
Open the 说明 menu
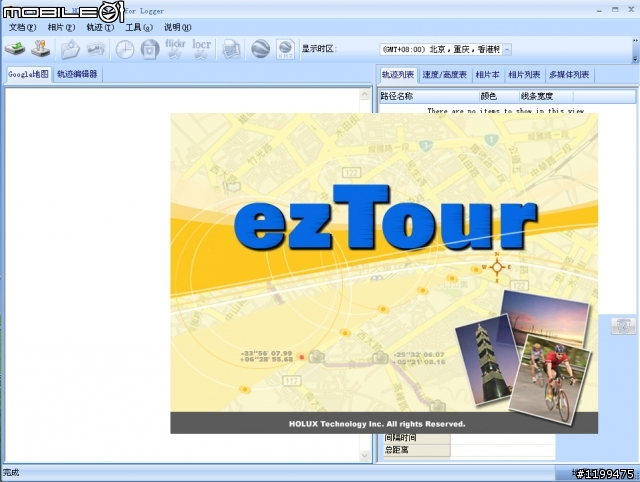click(x=178, y=27)
